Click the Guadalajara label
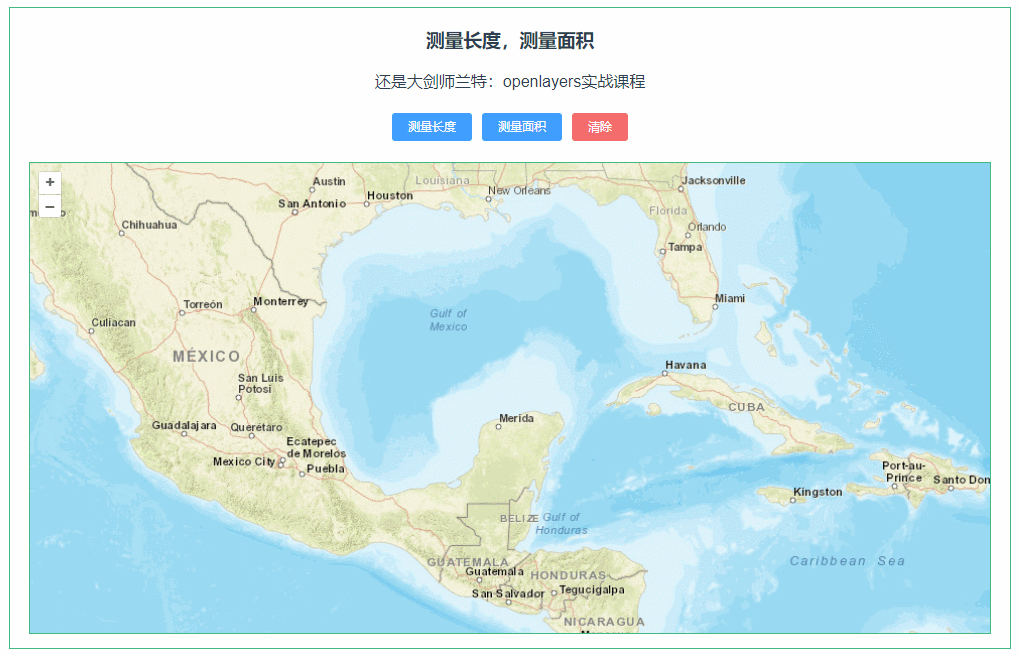This screenshot has width=1020, height=657. [184, 425]
